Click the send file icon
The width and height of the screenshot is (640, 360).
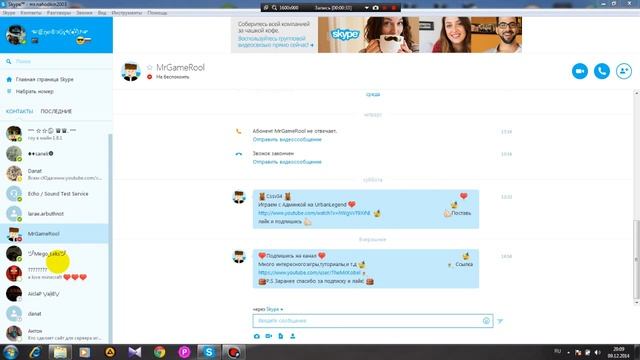[x=281, y=336]
